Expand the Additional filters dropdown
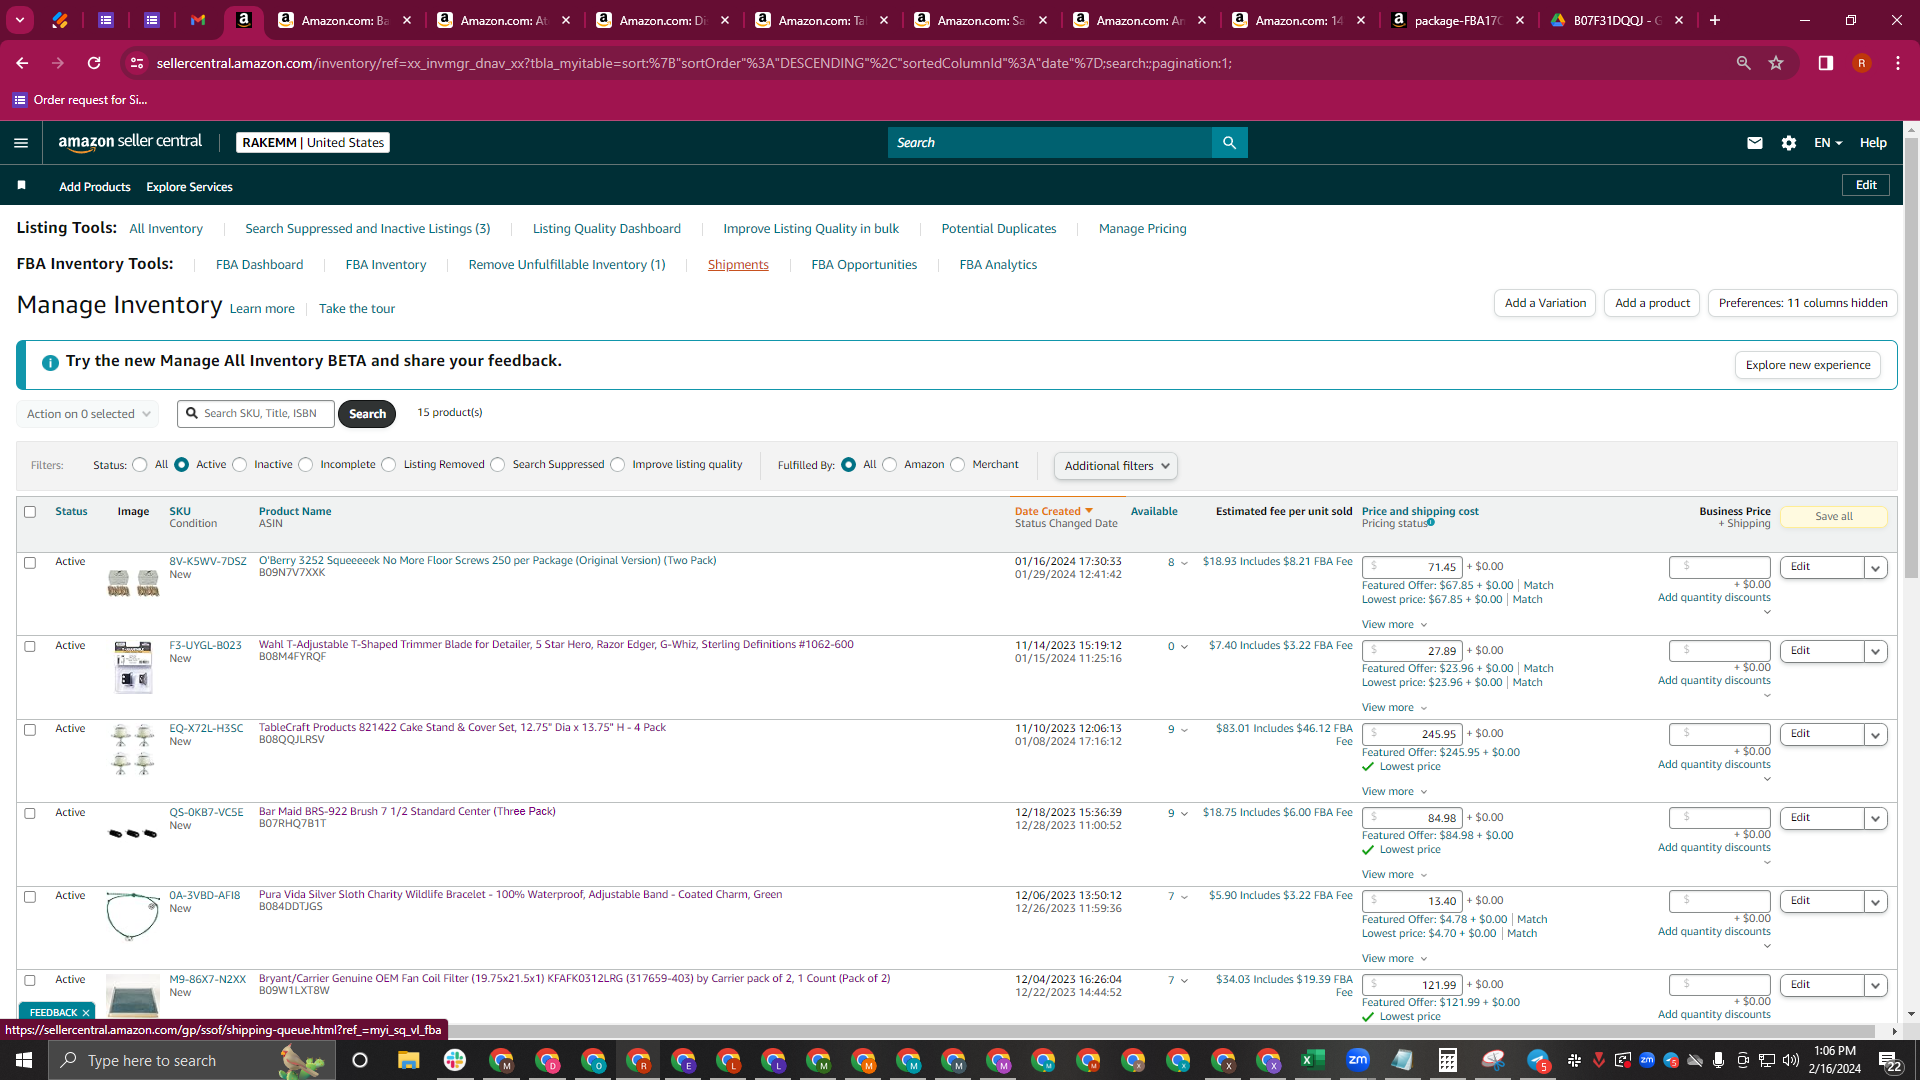Screen dimensions: 1920x1080 pyautogui.click(x=1116, y=466)
